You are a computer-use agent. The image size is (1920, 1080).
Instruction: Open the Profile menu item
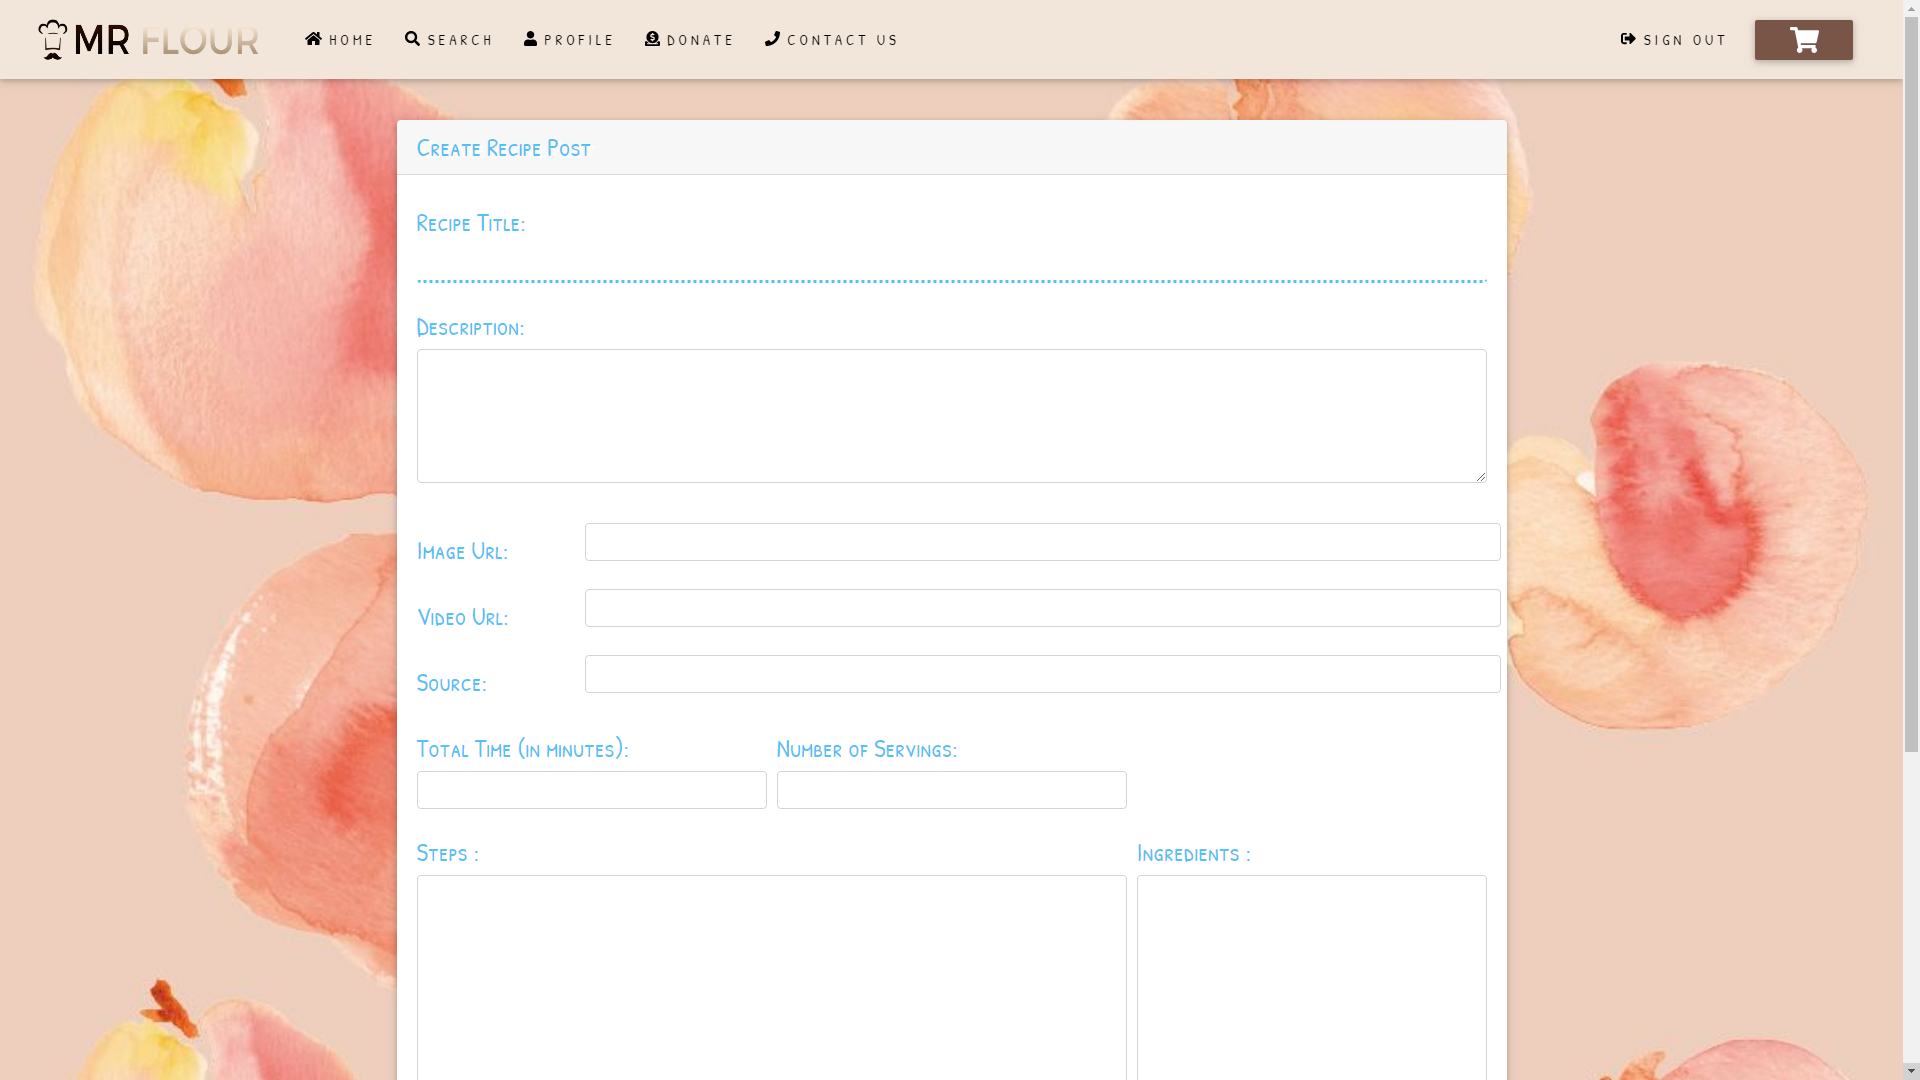(579, 40)
